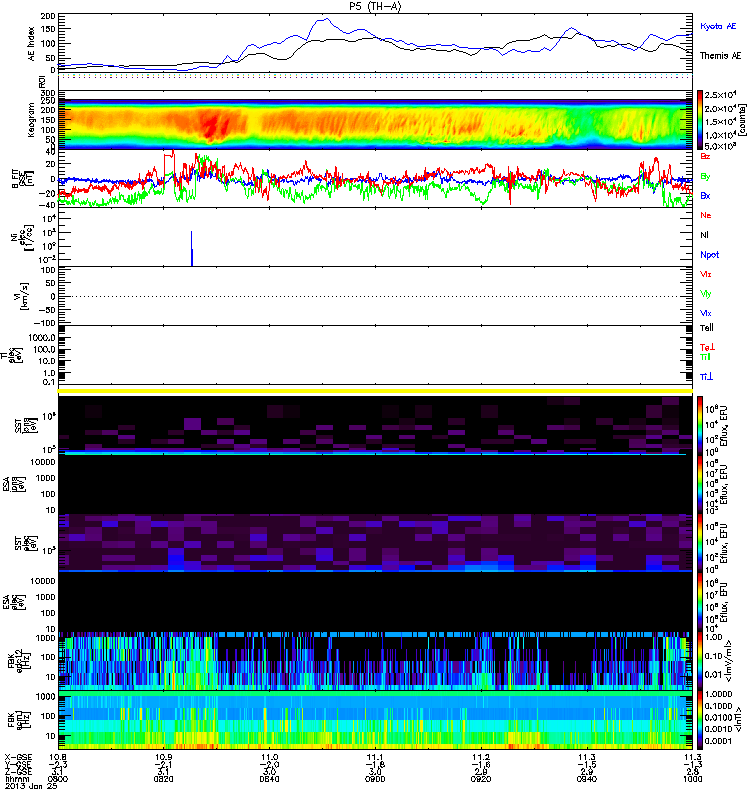Pick the black "Ni" legend label

click(x=705, y=235)
